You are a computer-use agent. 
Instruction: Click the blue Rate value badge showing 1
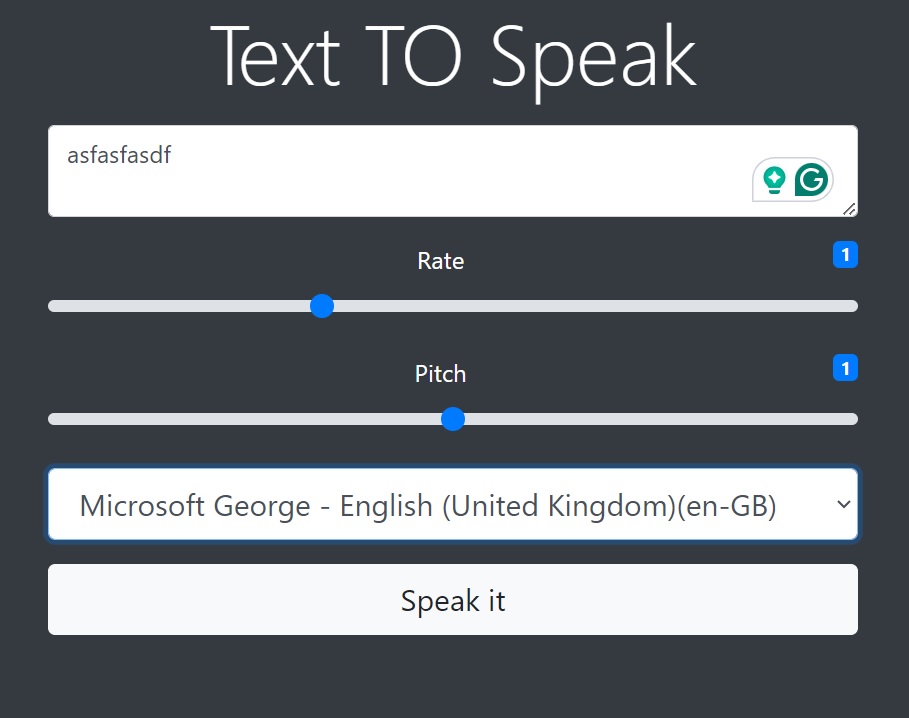pyautogui.click(x=845, y=255)
